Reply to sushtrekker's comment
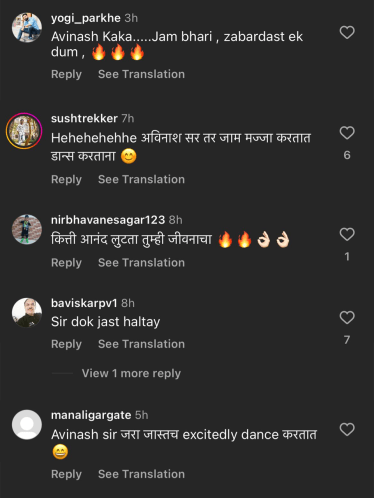This screenshot has width=374, height=498. [x=66, y=180]
